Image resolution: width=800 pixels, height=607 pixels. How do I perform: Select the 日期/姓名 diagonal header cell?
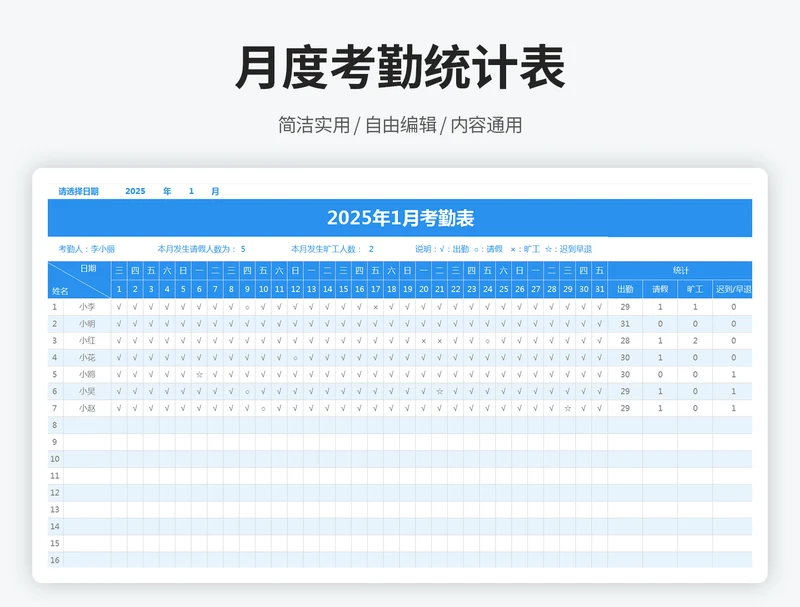coord(80,280)
